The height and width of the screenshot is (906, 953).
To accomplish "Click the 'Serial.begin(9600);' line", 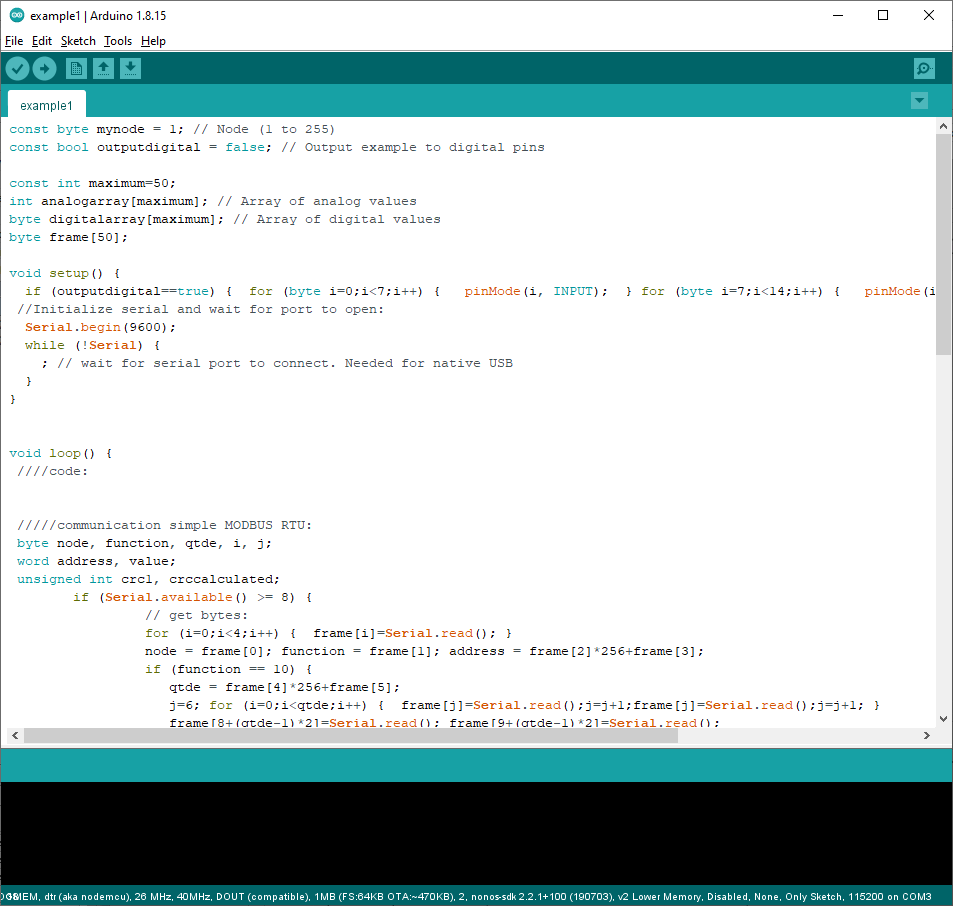I will tap(100, 328).
